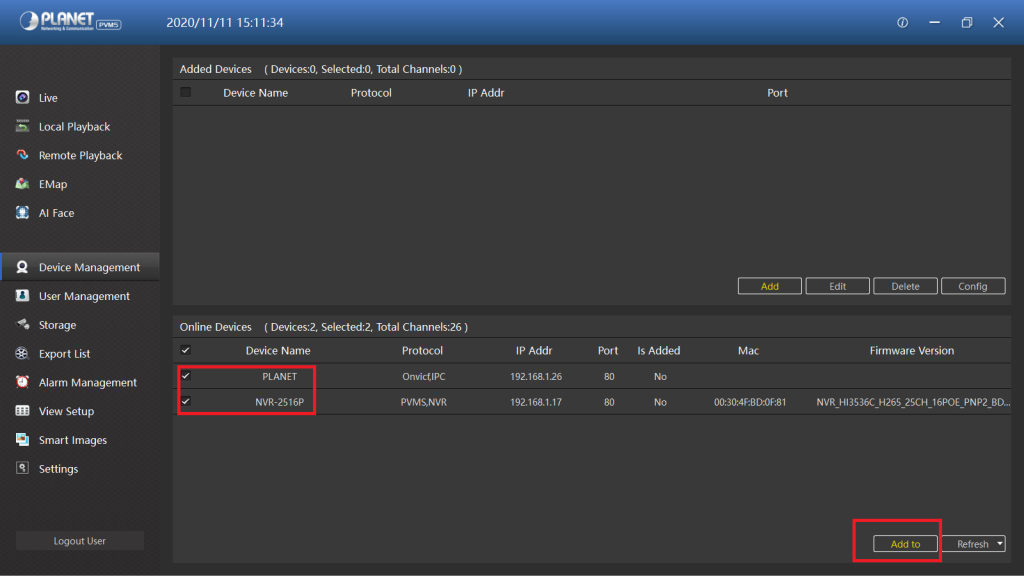Open the Storage page
Image resolution: width=1024 pixels, height=577 pixels.
tap(57, 325)
